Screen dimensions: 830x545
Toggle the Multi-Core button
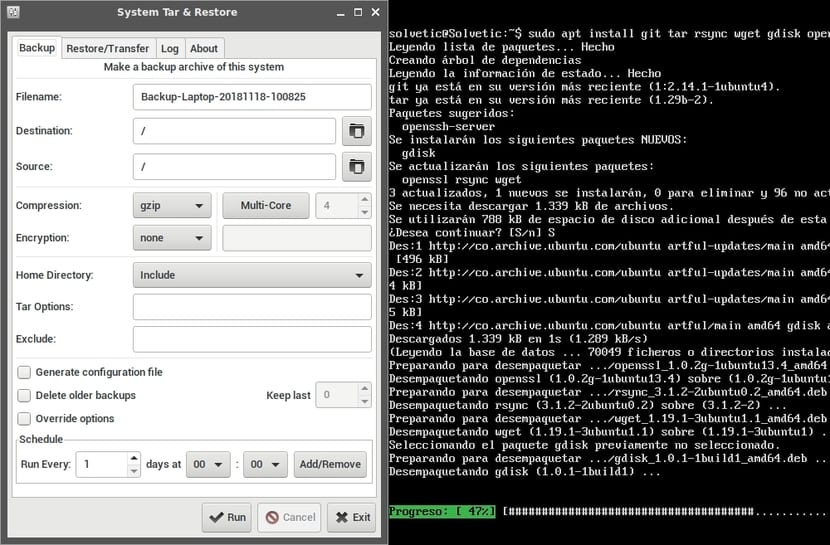266,205
